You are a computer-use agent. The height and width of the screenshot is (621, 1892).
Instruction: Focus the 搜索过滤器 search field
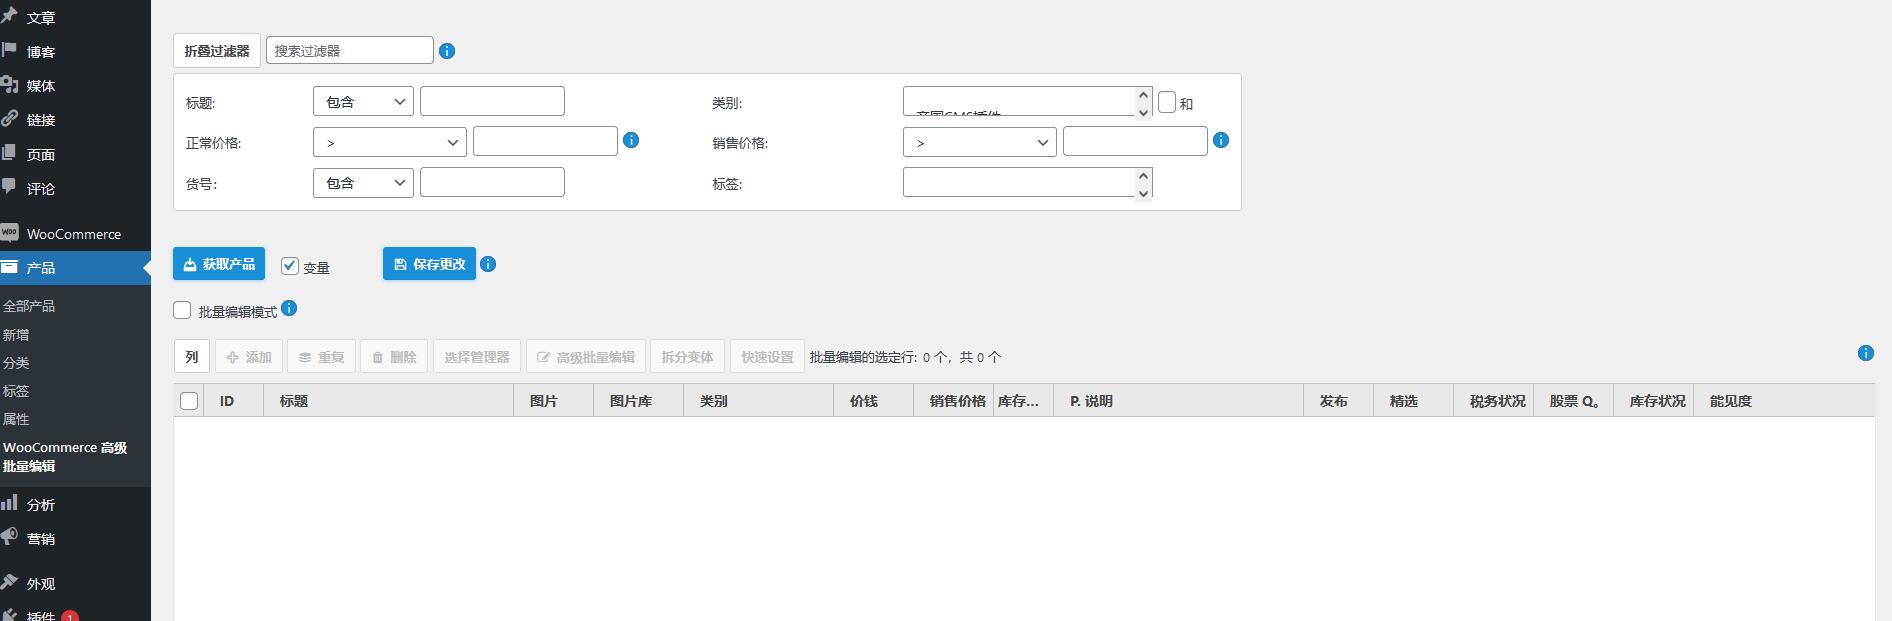click(350, 50)
